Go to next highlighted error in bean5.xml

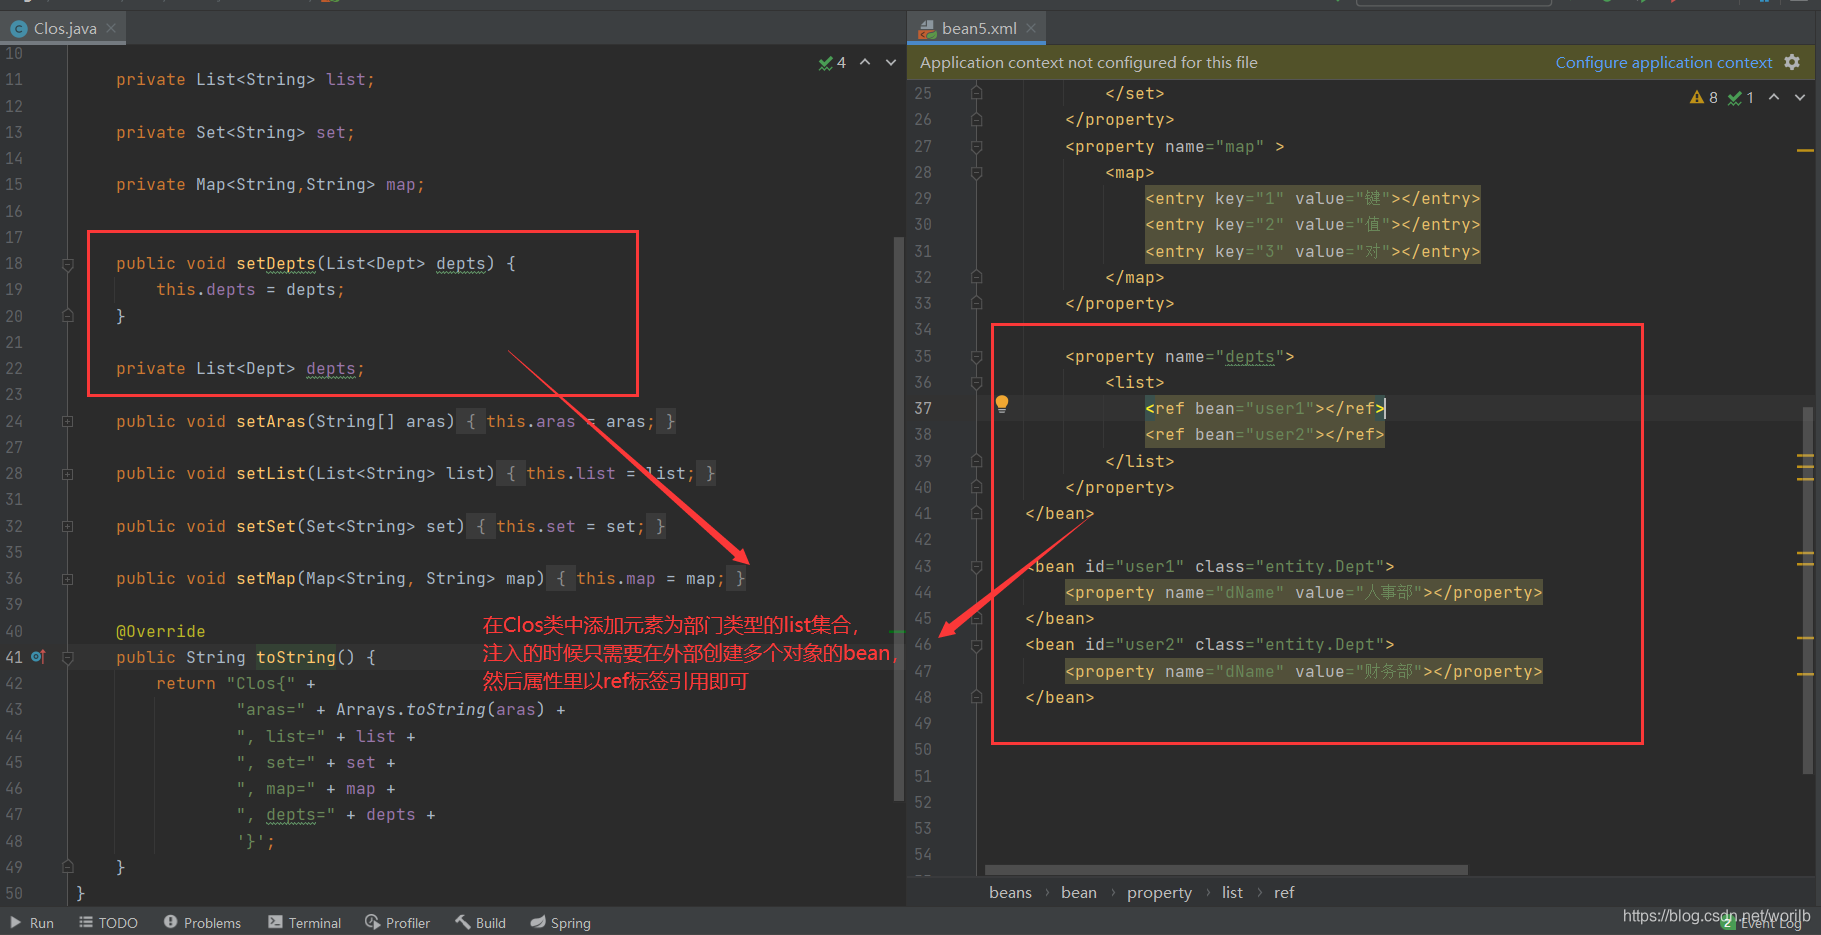1800,97
